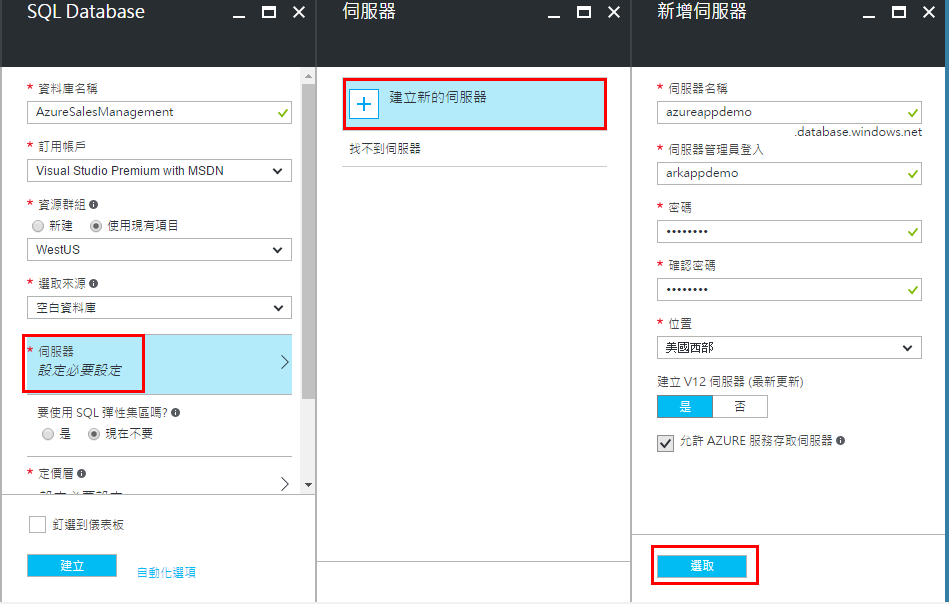Screen dimensions: 949x604
Task: Toggle 釘選到儀表板 checkbox
Action: [x=38, y=524]
